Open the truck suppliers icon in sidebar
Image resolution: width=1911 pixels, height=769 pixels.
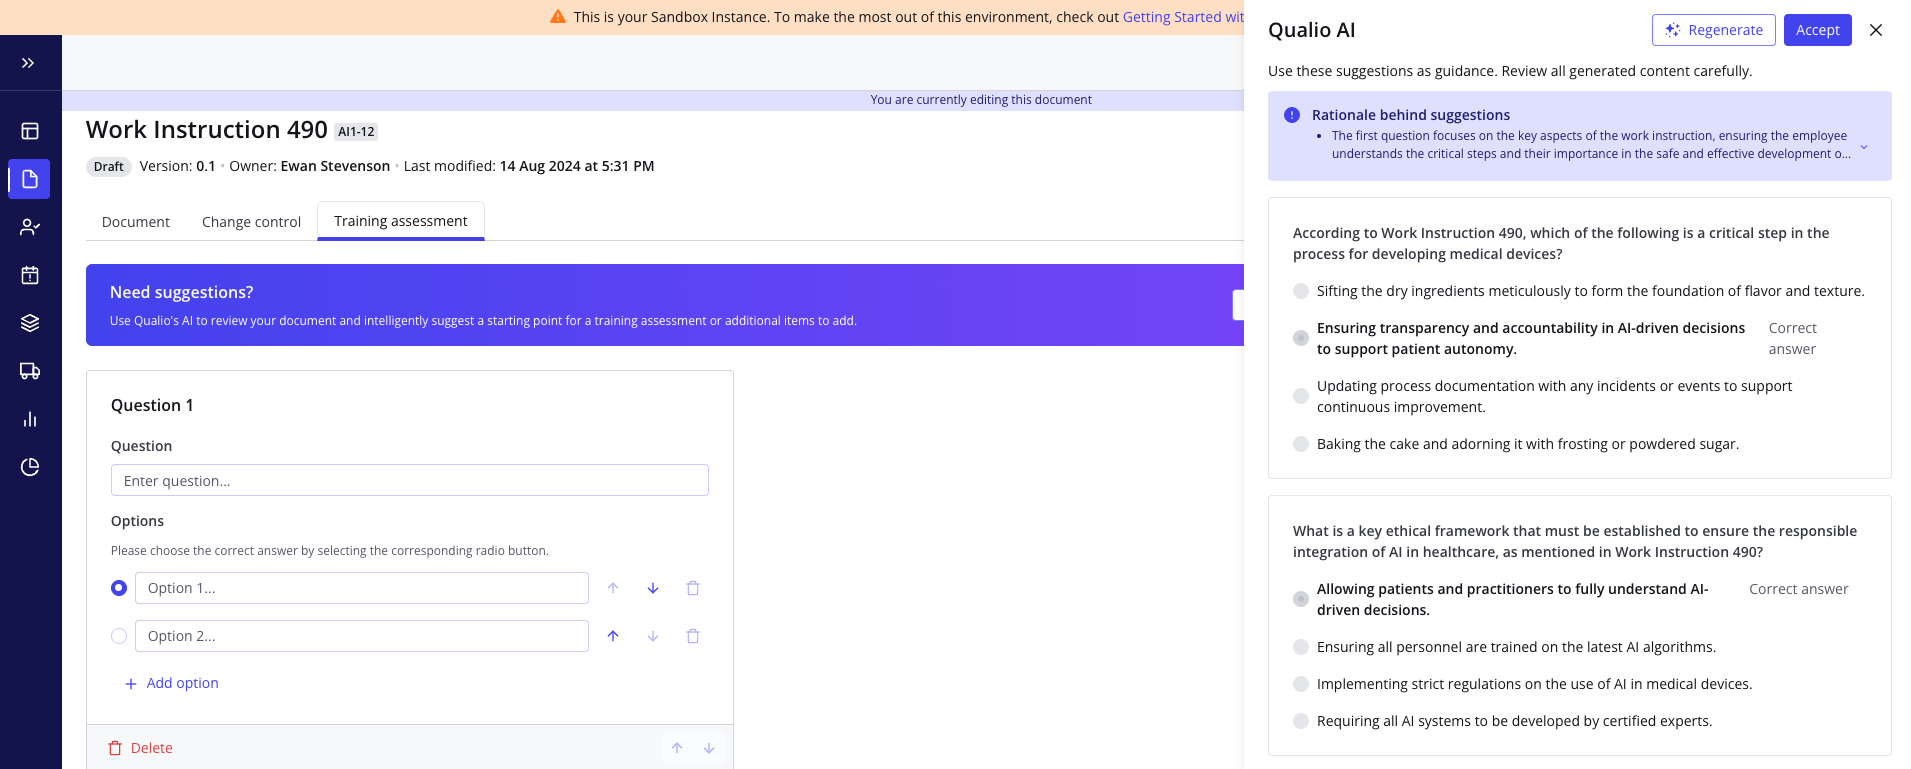tap(30, 371)
